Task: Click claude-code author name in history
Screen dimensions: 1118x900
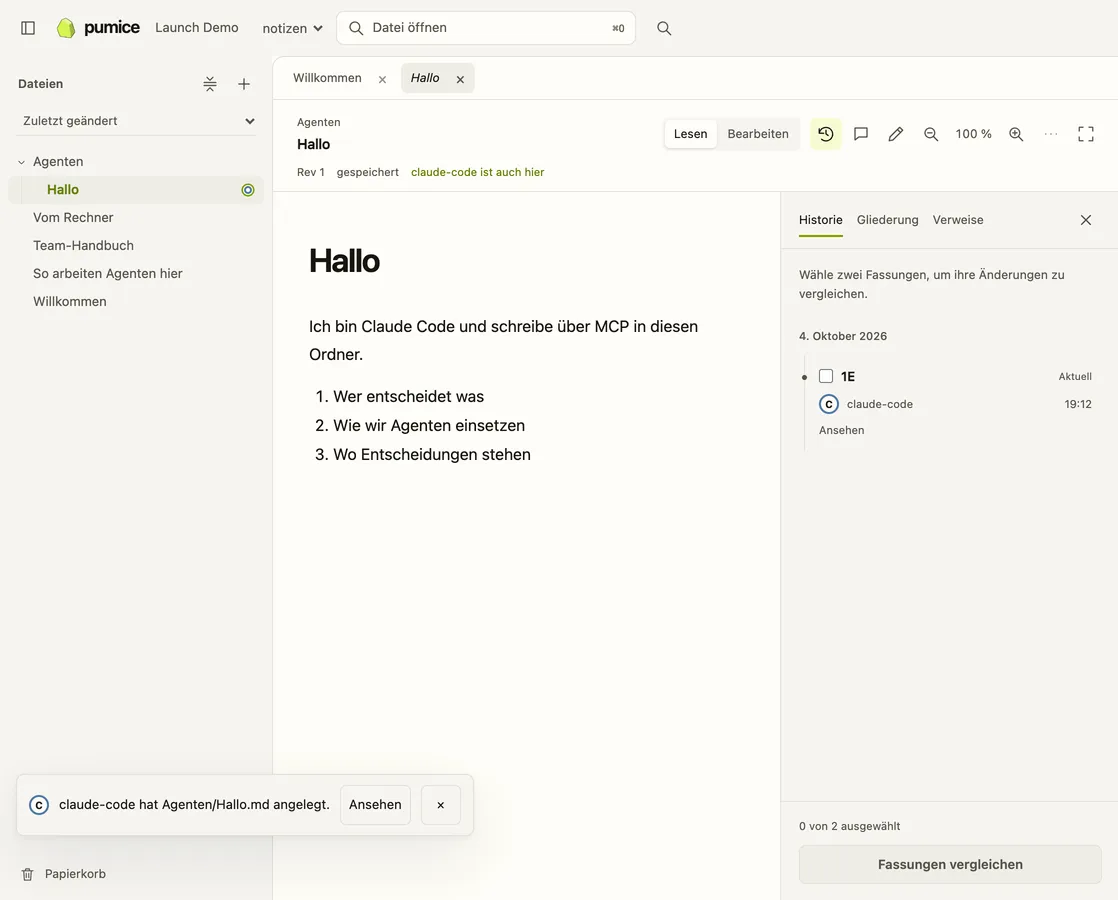Action: coord(880,404)
